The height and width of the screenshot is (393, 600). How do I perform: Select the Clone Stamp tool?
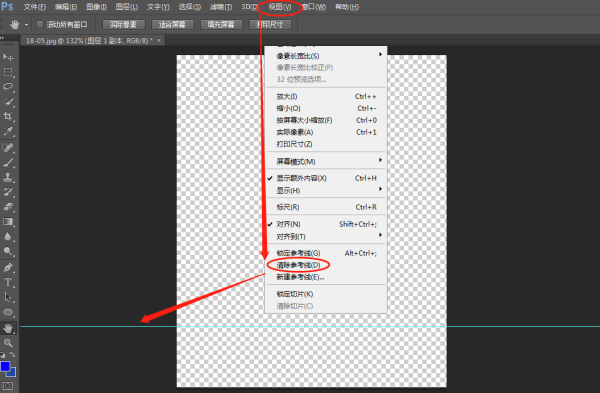(8, 177)
